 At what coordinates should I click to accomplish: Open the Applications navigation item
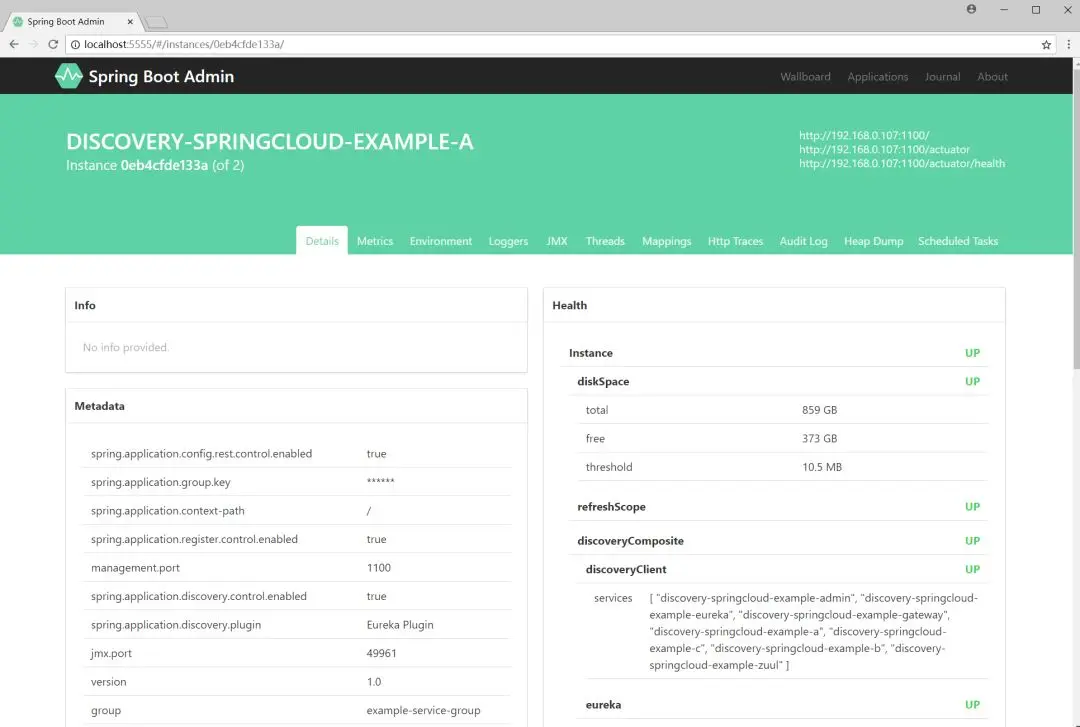(878, 76)
